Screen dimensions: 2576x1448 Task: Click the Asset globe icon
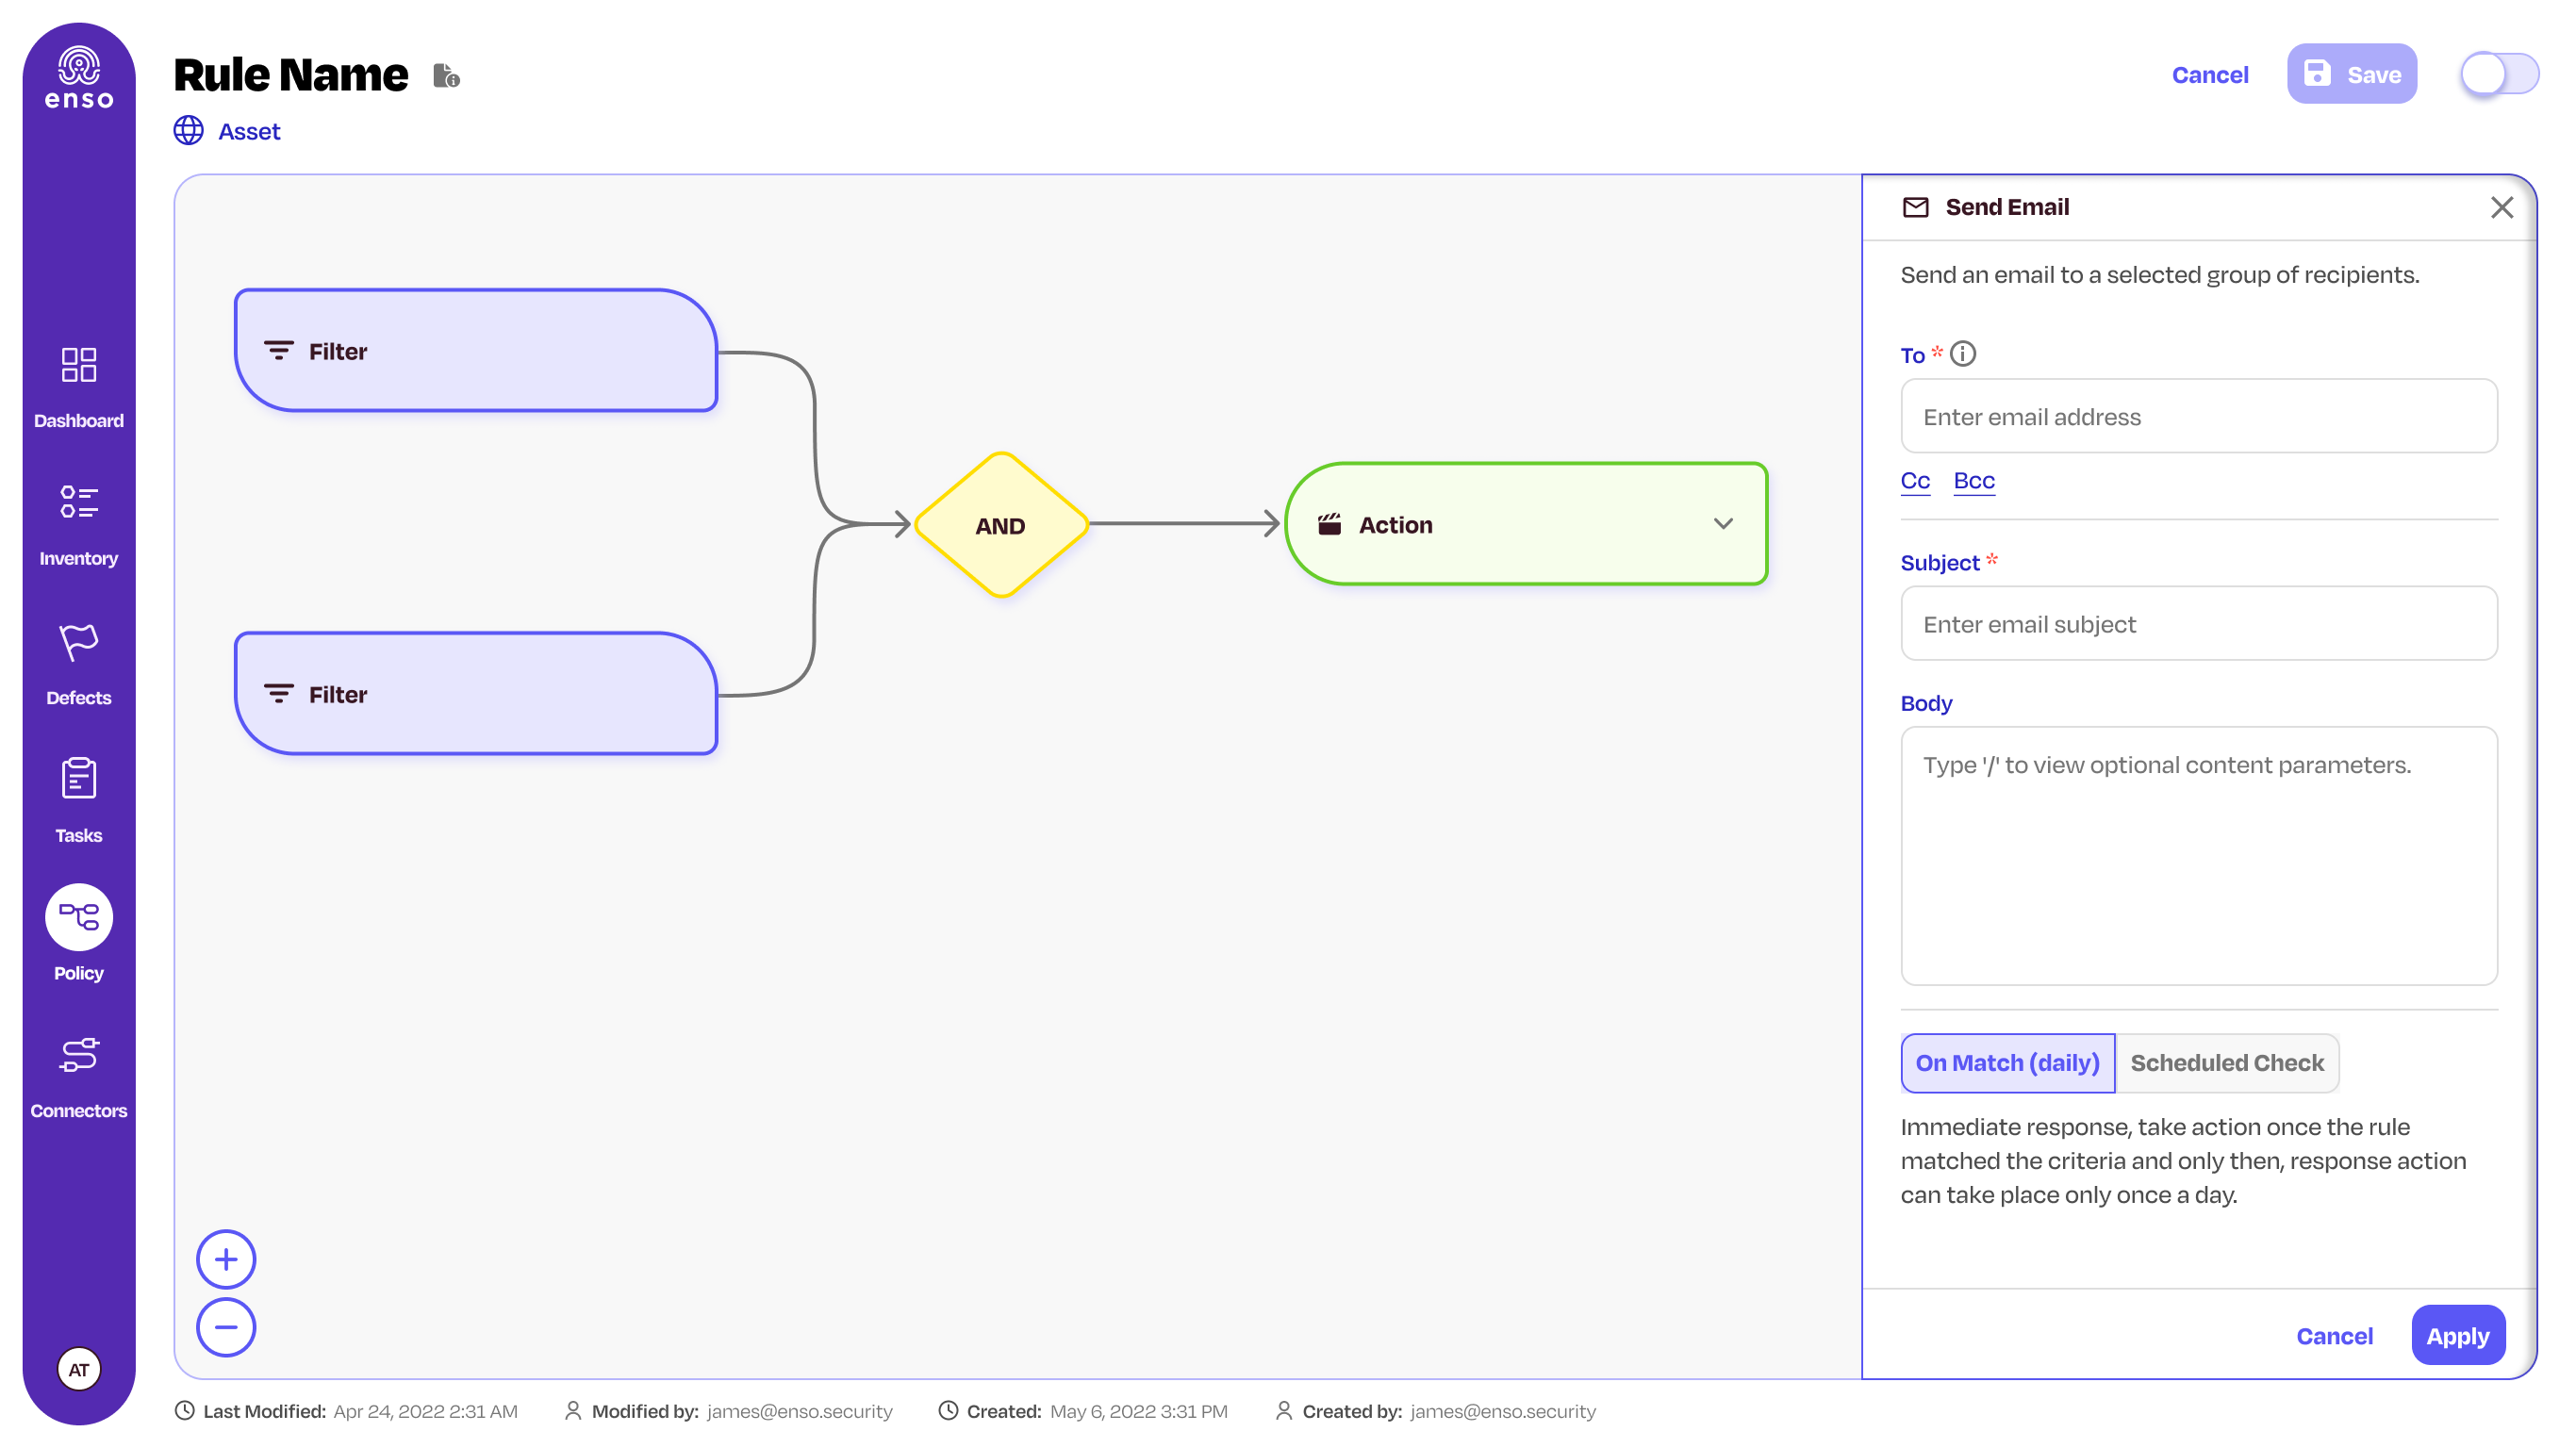189,131
